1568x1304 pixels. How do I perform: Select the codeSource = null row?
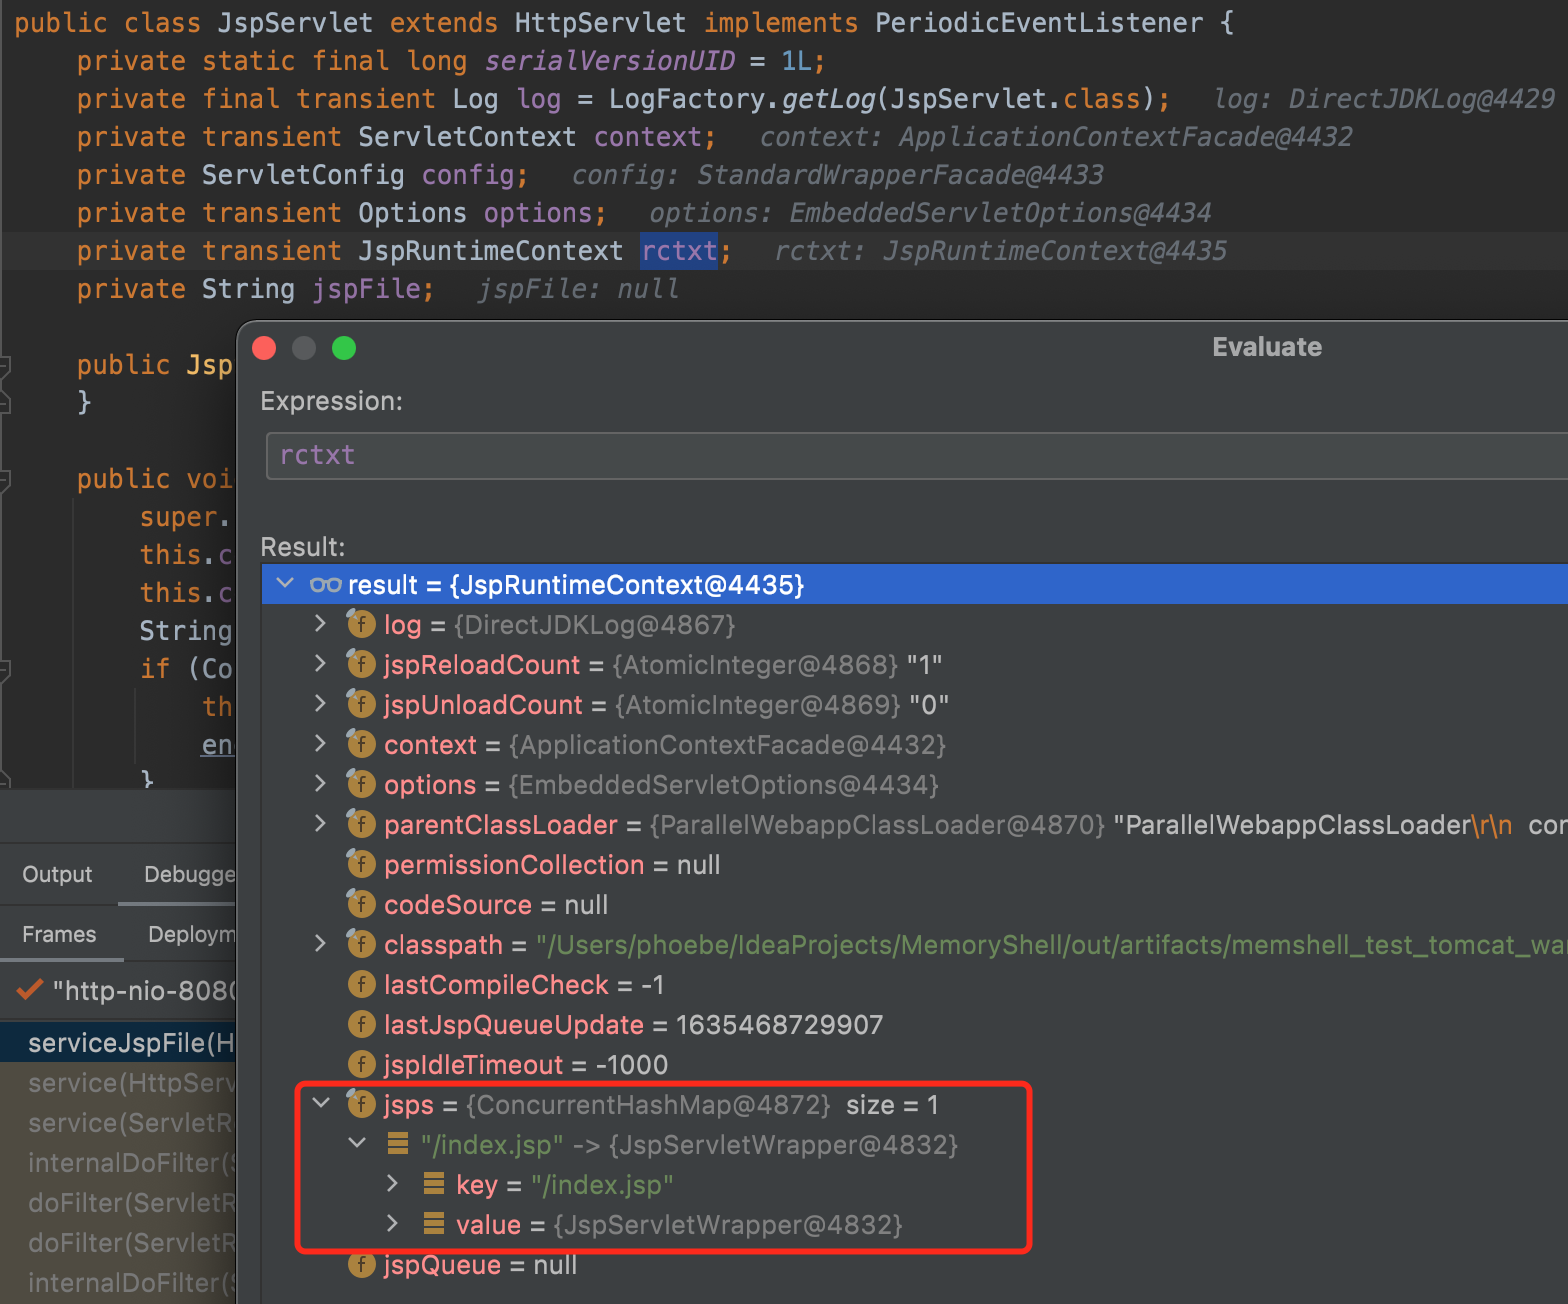click(x=914, y=904)
